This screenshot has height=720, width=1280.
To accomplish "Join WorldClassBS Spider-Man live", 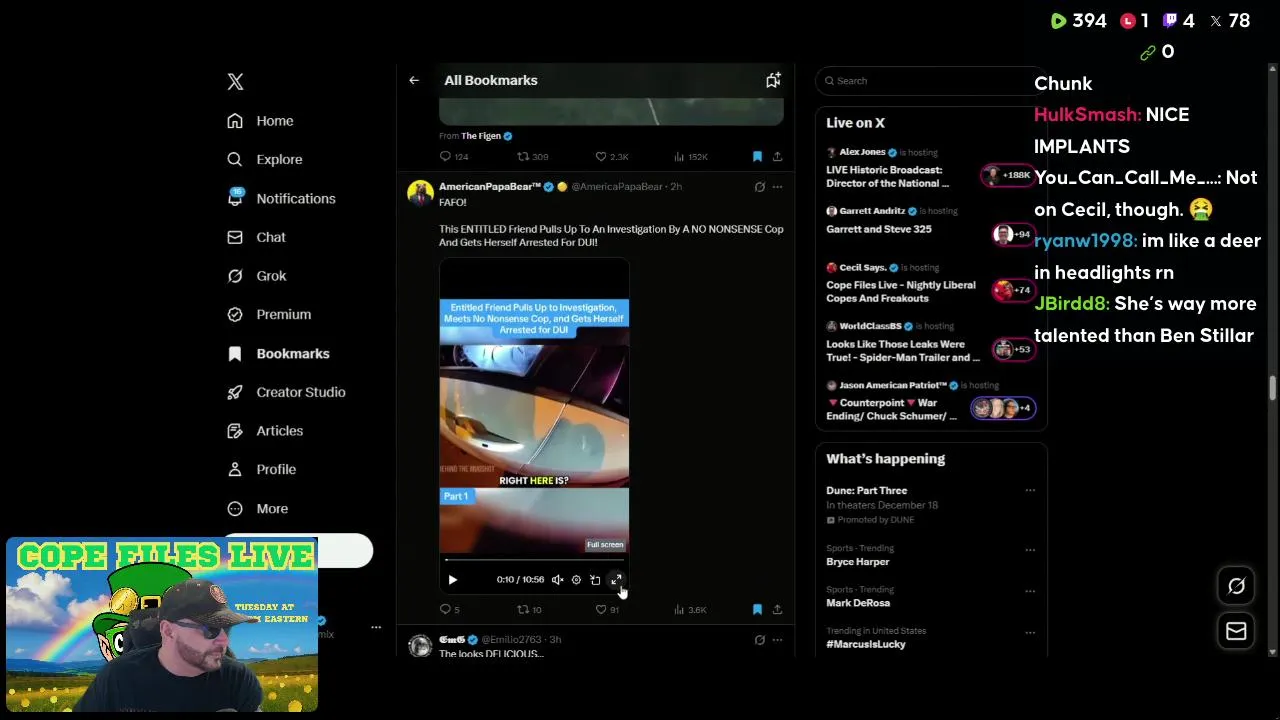I will 930,343.
